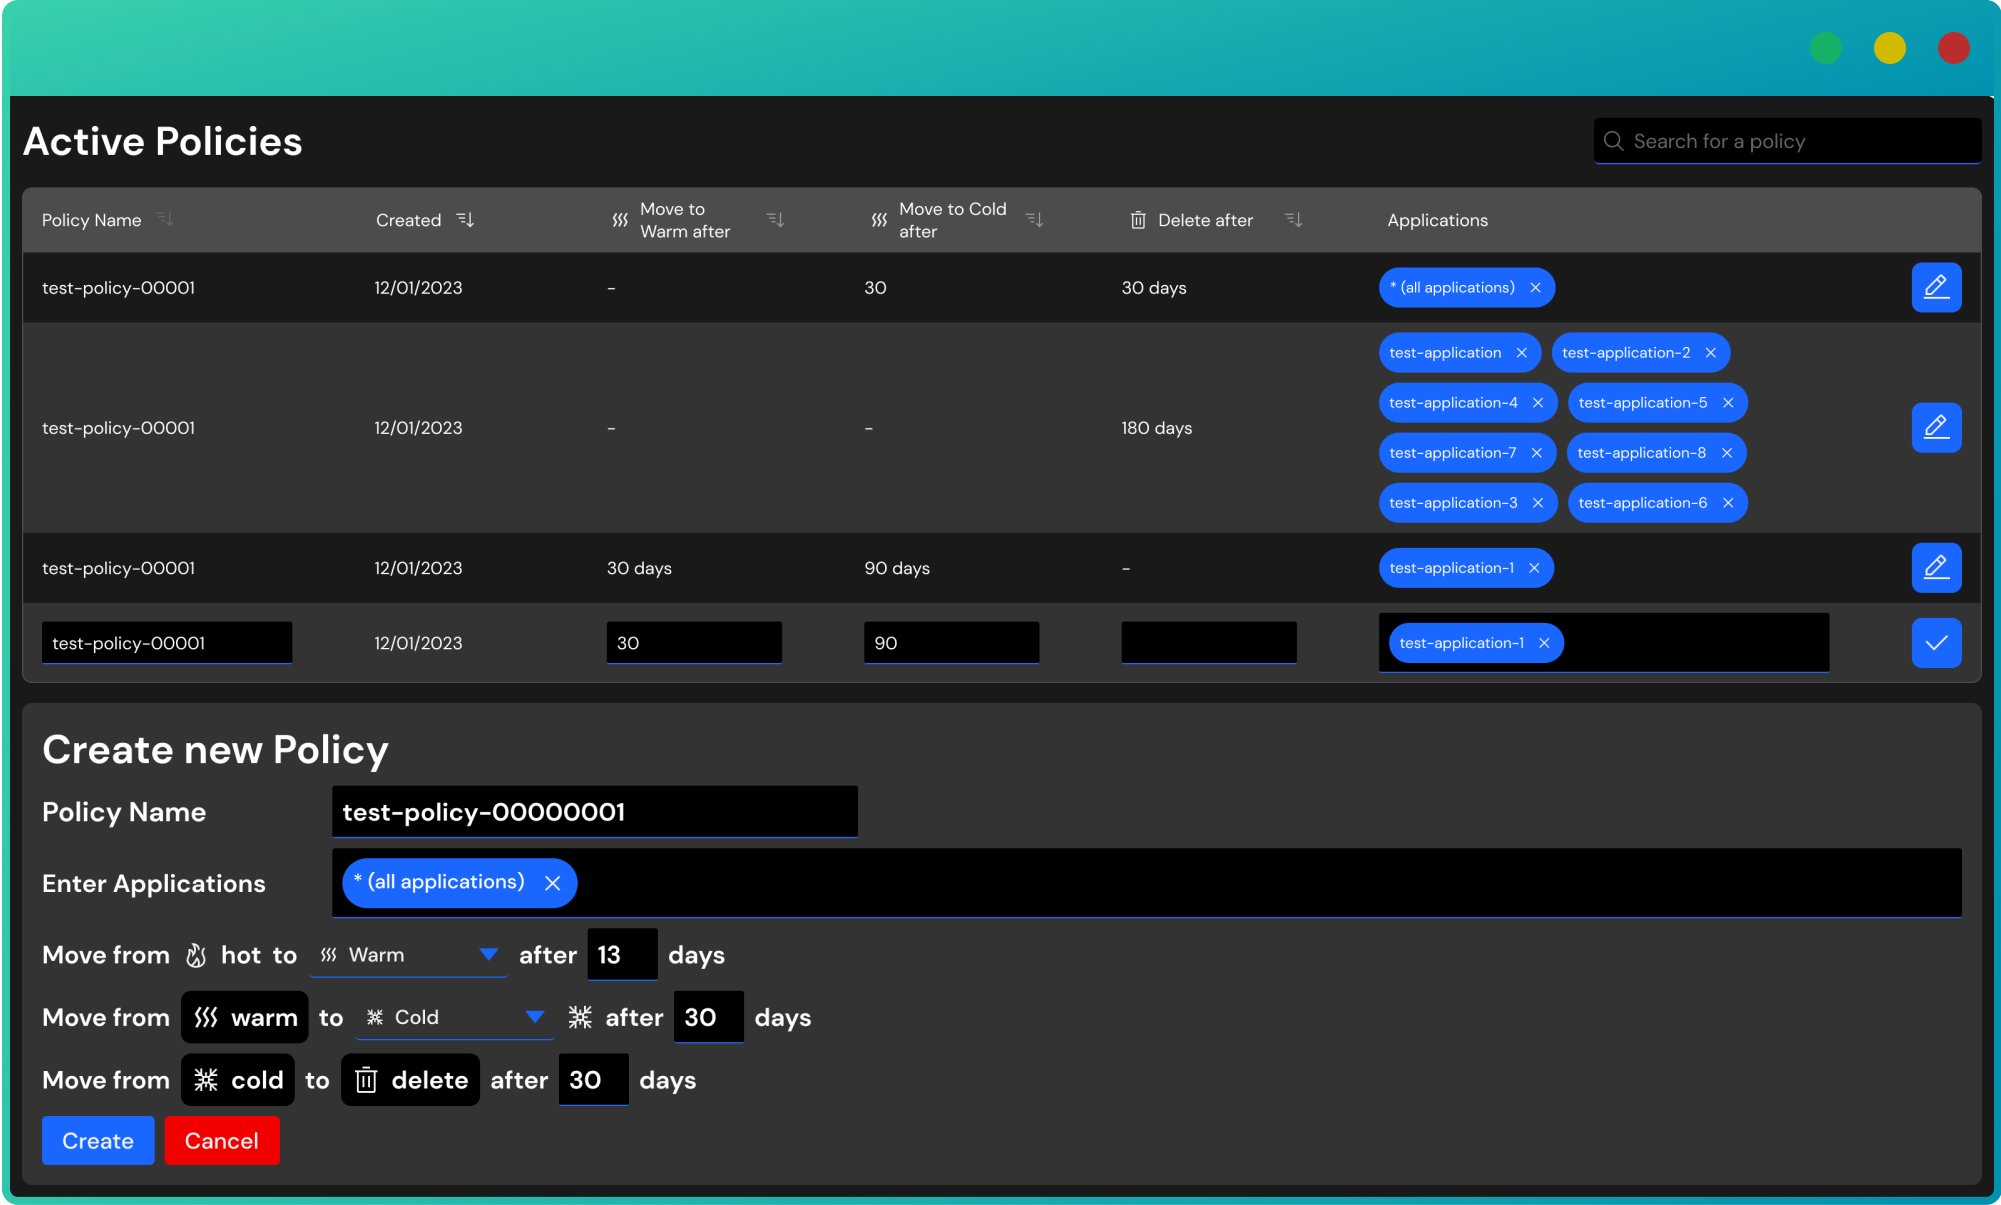The height and width of the screenshot is (1205, 2001).
Task: Click the flame icon beside hot
Action: pos(196,956)
